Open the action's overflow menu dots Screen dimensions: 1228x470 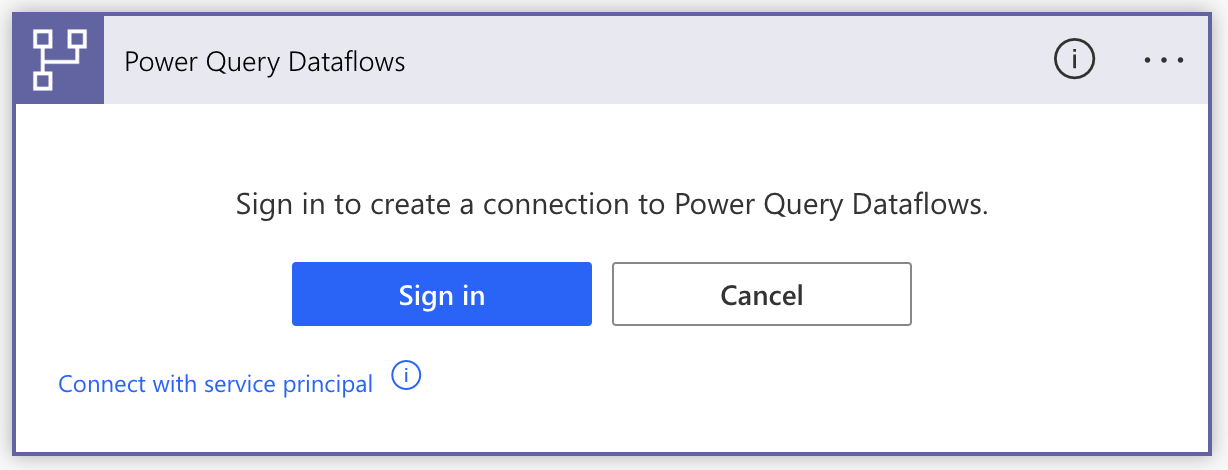coord(1164,61)
